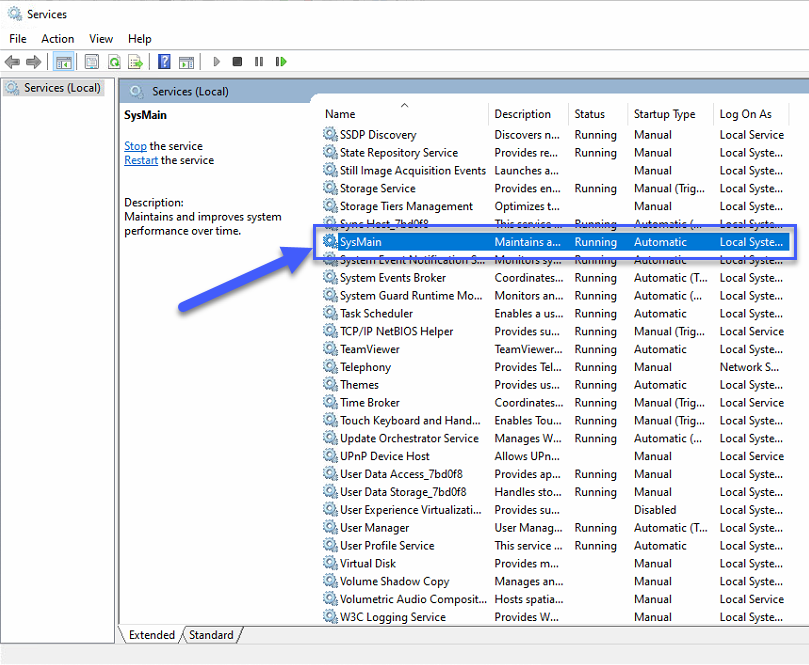Click the Forward arrow in toolbar

34,62
